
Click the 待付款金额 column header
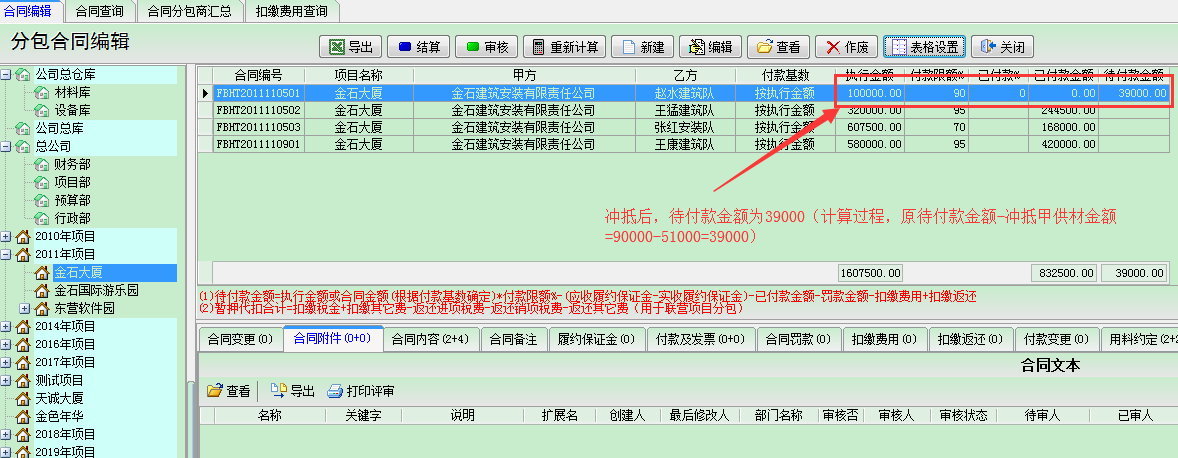pyautogui.click(x=1134, y=75)
